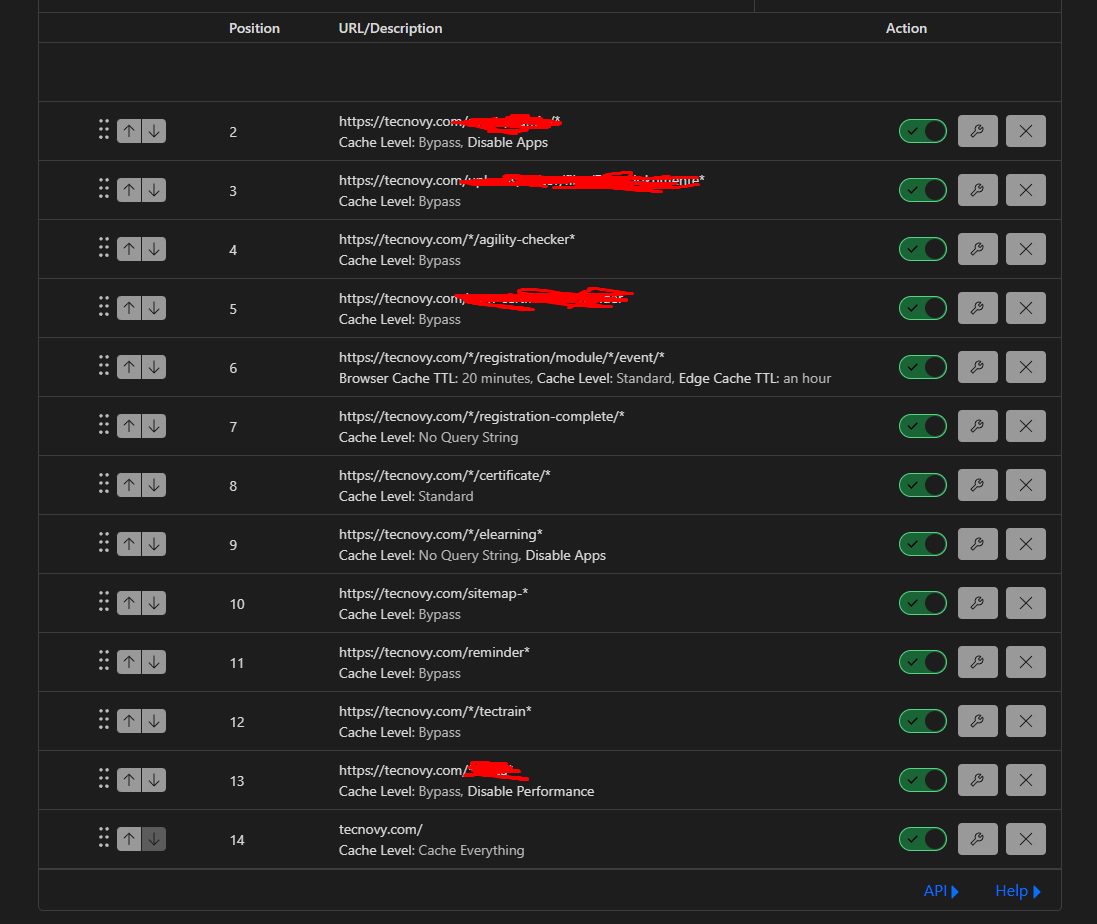1097x924 pixels.
Task: Move agility-checker rule up one position
Action: pos(129,249)
